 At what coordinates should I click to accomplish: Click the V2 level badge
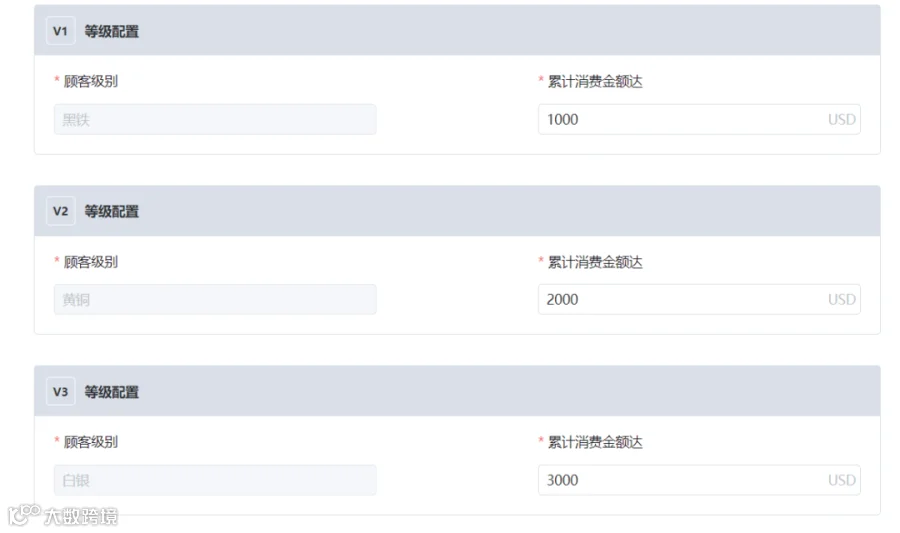(60, 211)
